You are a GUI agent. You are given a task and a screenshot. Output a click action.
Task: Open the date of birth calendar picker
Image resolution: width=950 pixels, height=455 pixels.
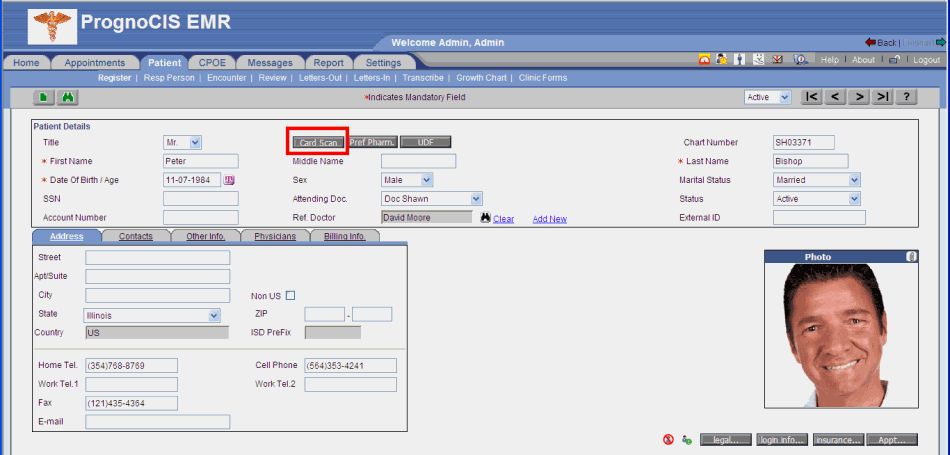click(x=229, y=180)
